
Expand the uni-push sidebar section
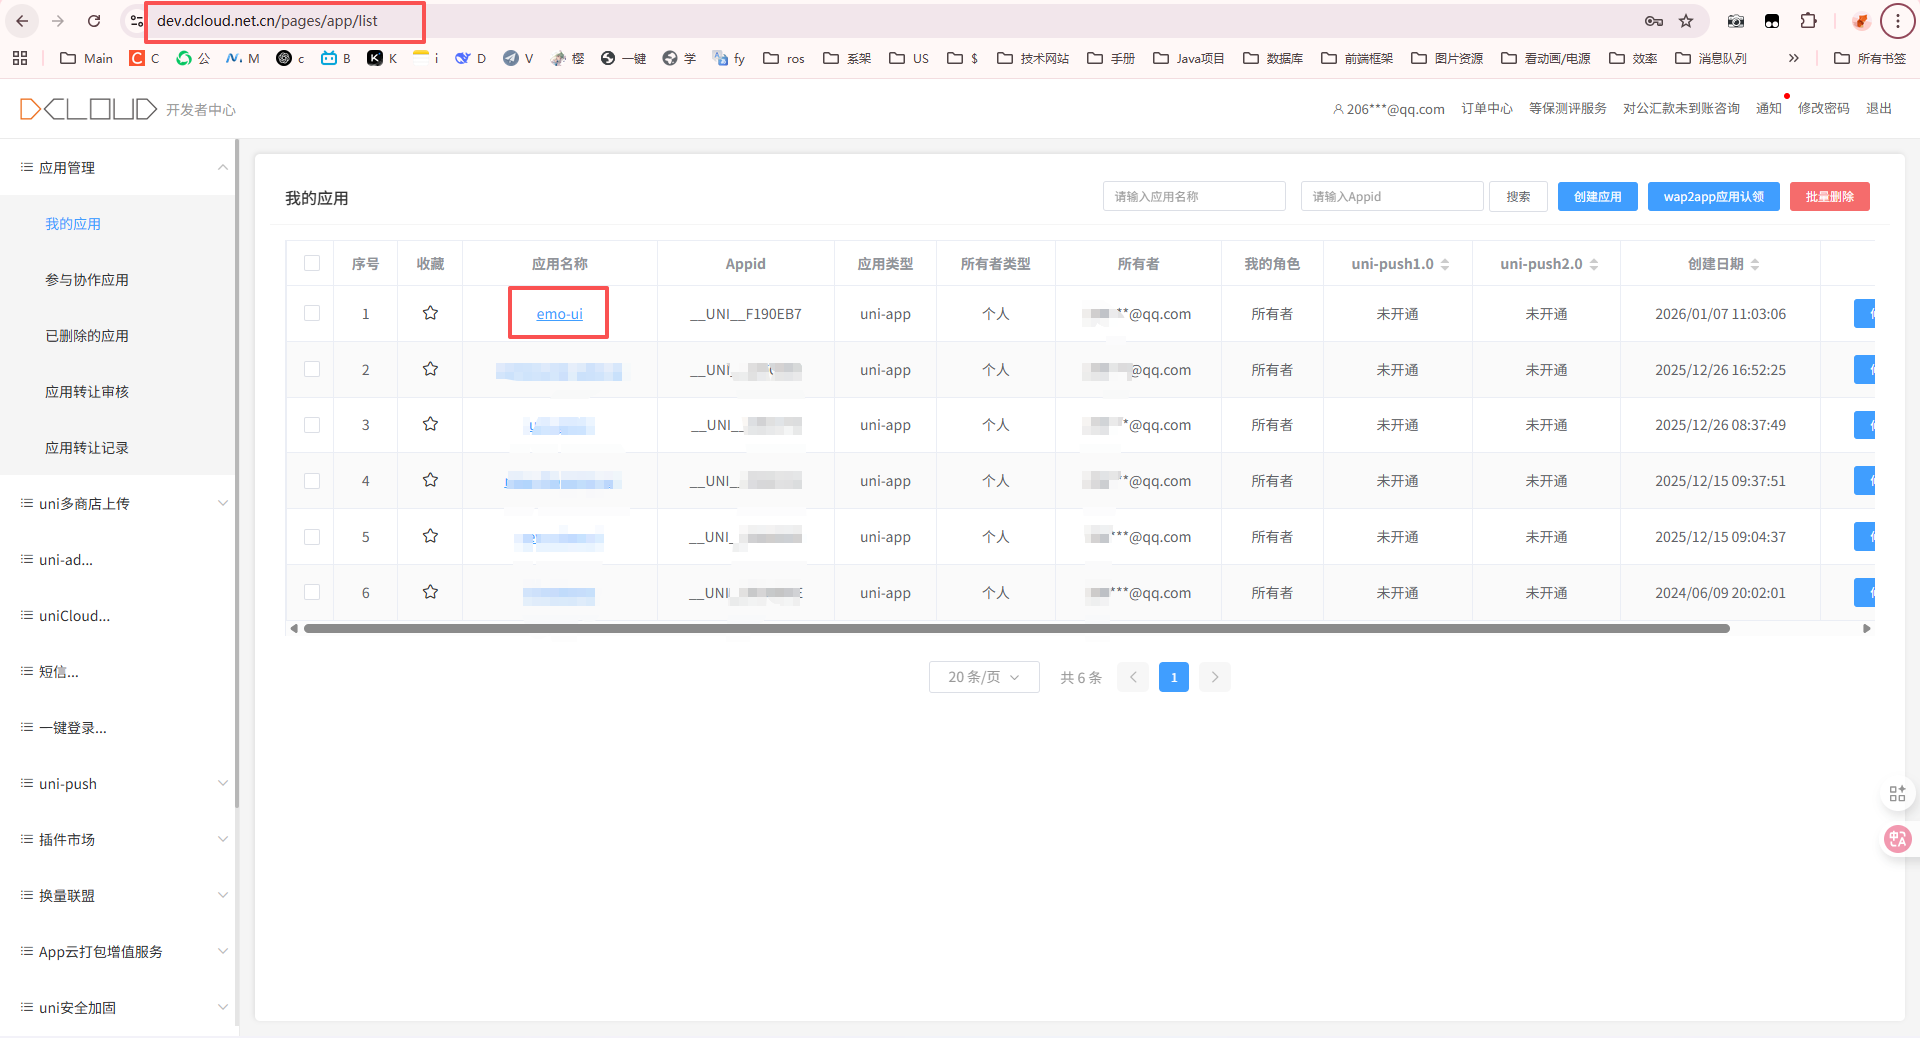(x=222, y=783)
